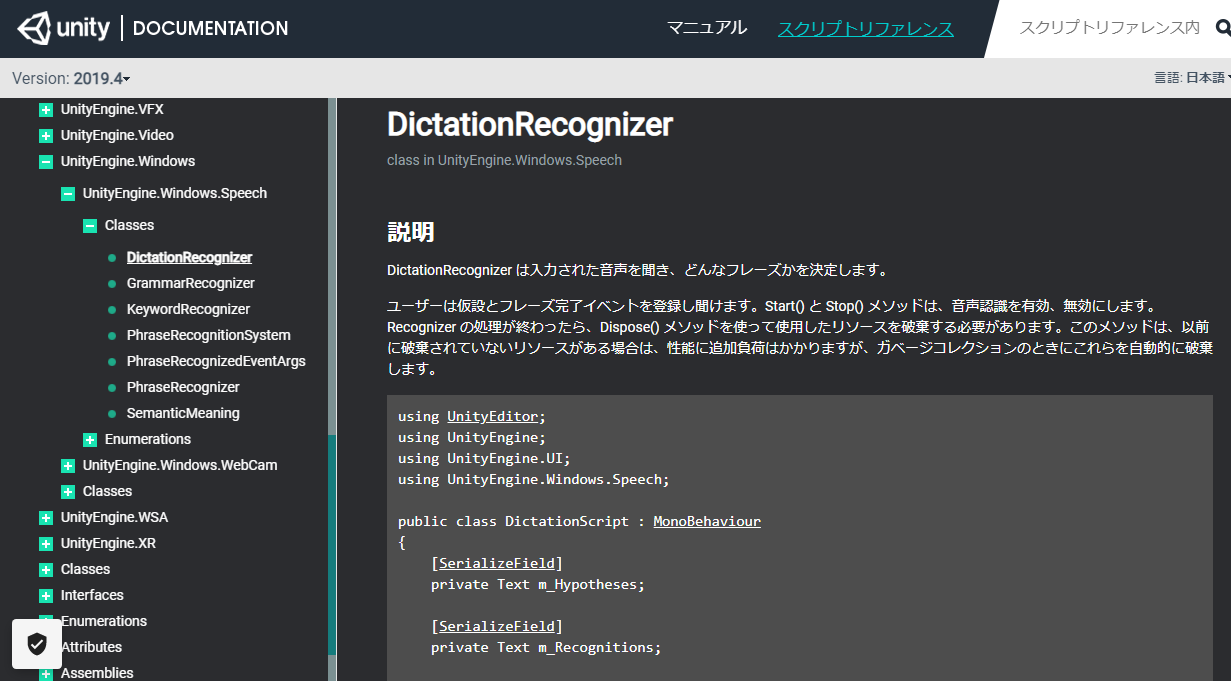Expand UnityEngine.Video tree node
The width and height of the screenshot is (1231, 681).
click(x=46, y=136)
